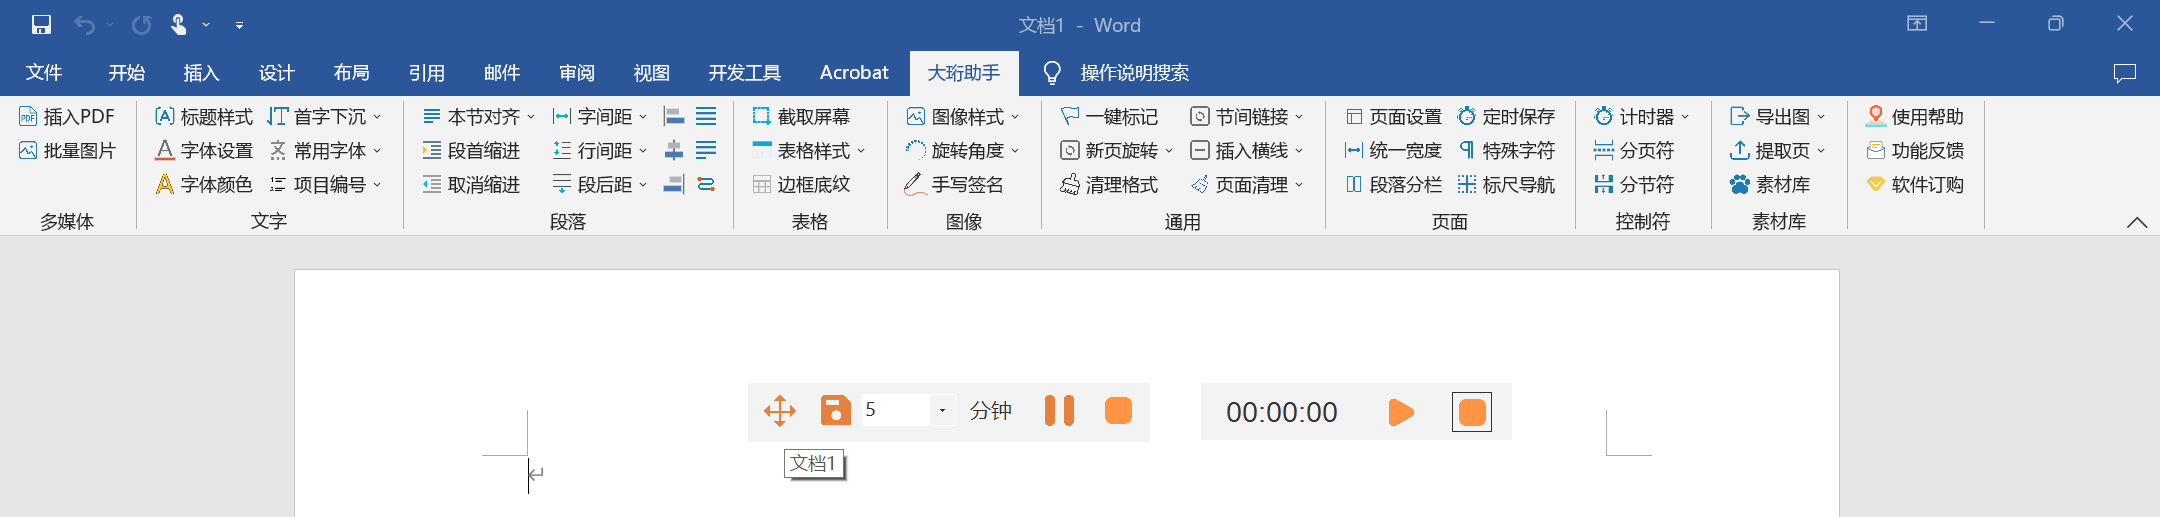
Task: Click 截取屏幕 screenshot button
Action: pos(801,117)
